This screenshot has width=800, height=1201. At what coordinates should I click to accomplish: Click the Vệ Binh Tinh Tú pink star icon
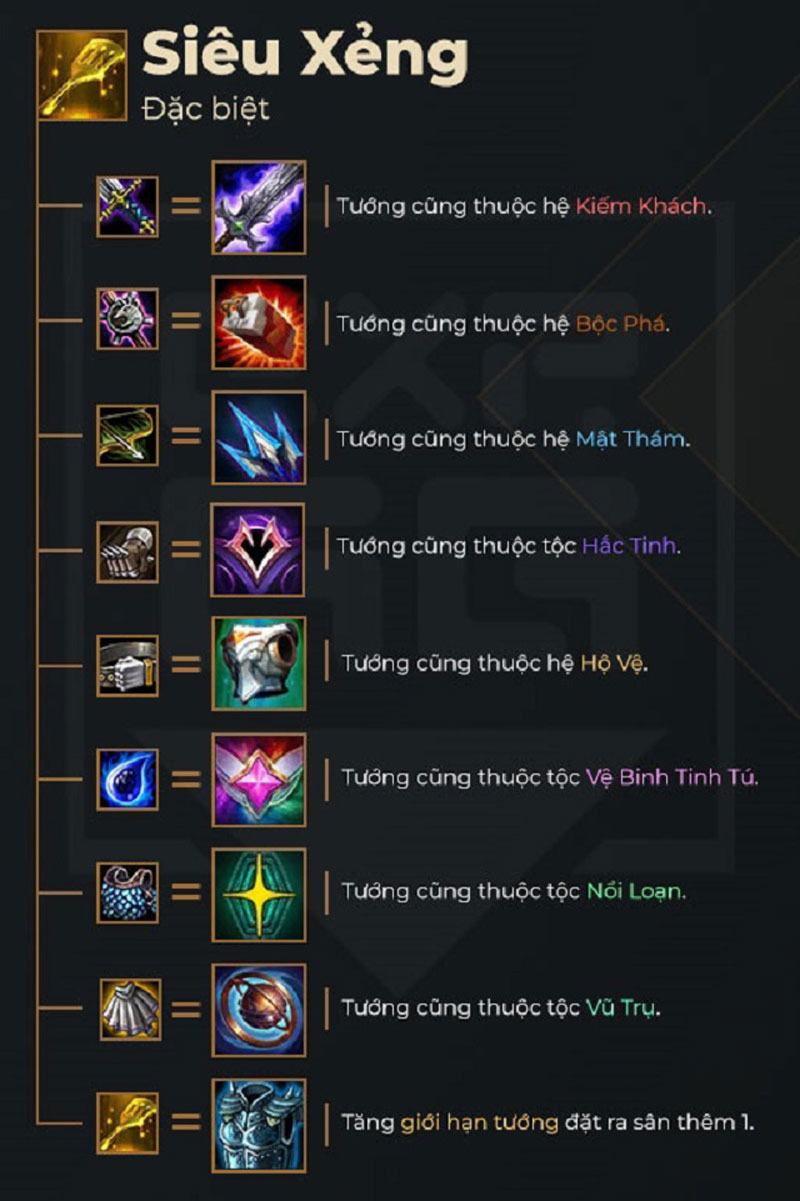258,779
